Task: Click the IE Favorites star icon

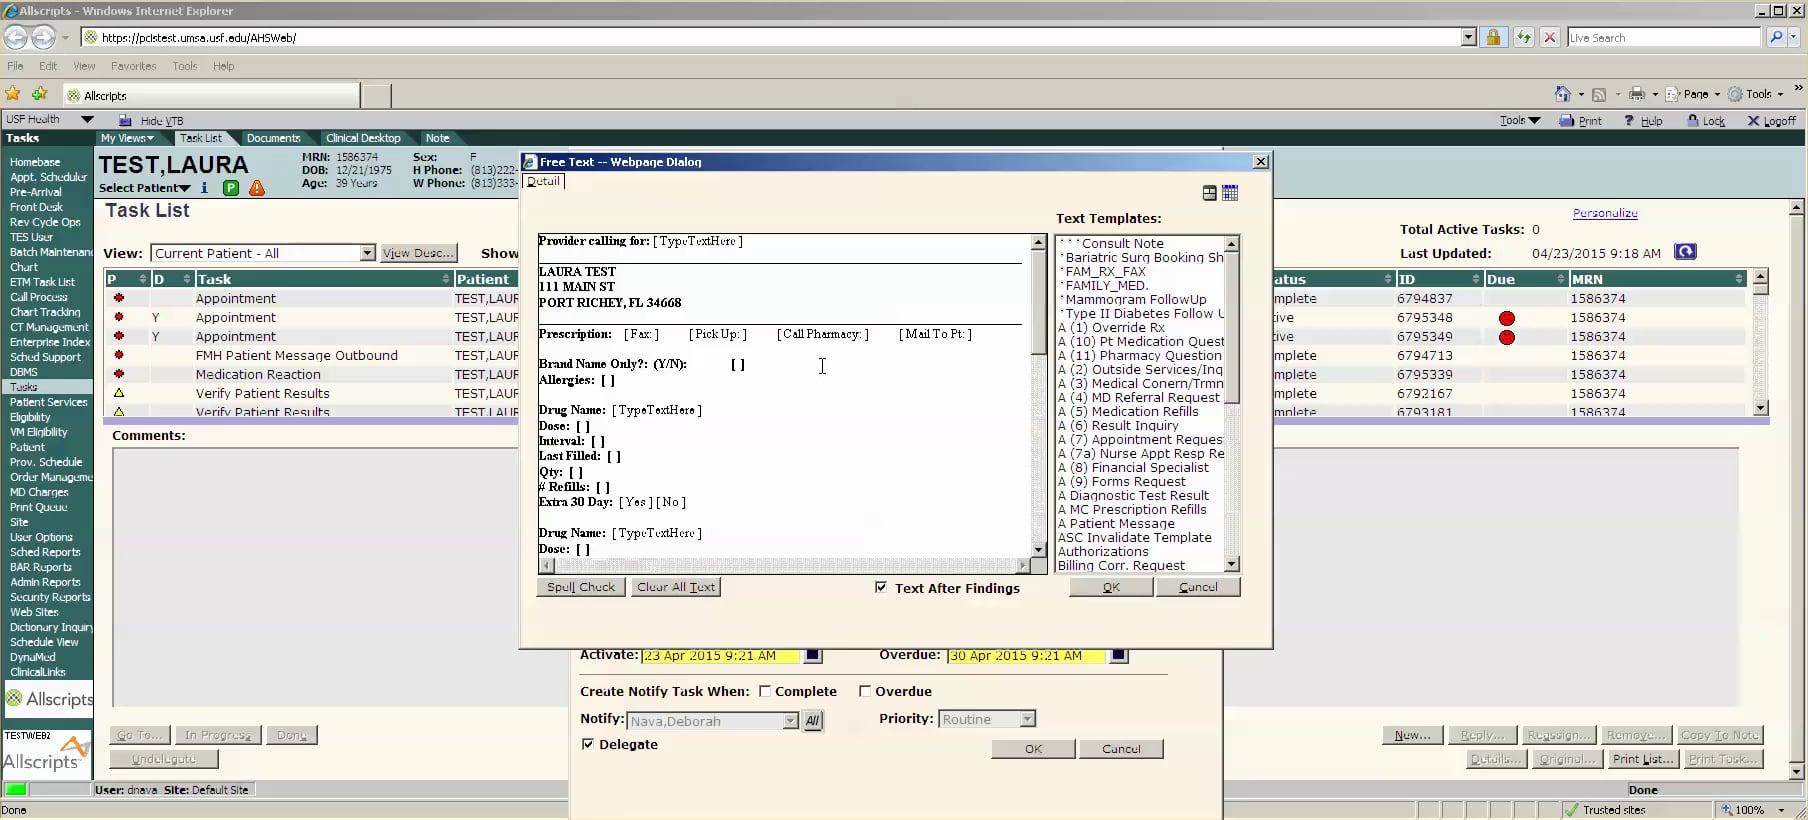Action: pyautogui.click(x=13, y=94)
